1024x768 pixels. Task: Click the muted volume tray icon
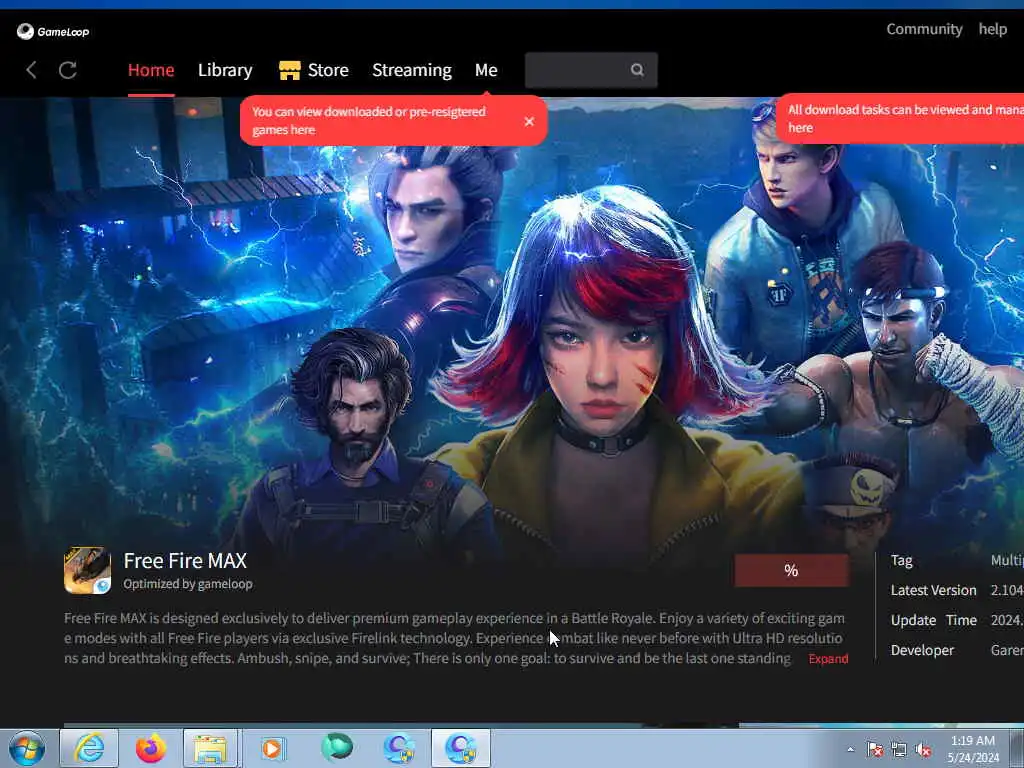[923, 750]
